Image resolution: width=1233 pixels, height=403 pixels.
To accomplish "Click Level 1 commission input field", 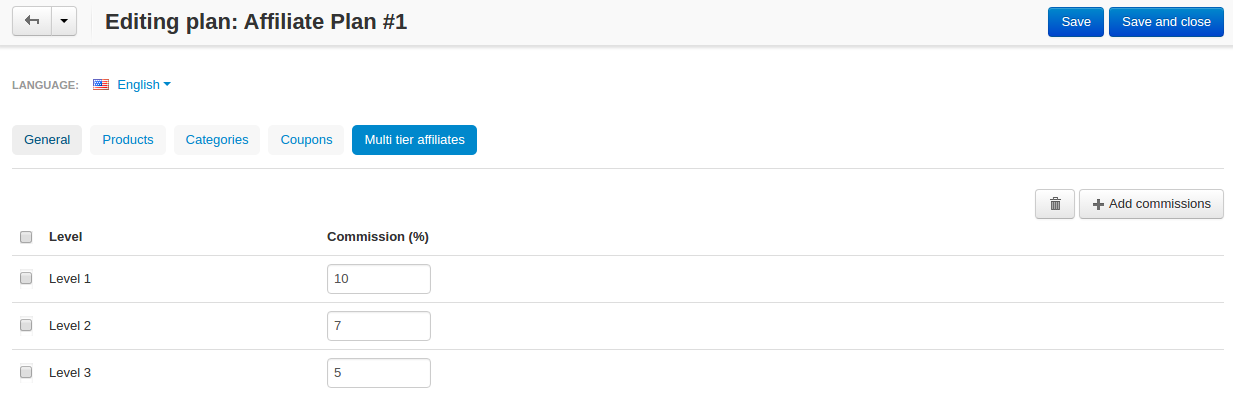I will click(379, 279).
